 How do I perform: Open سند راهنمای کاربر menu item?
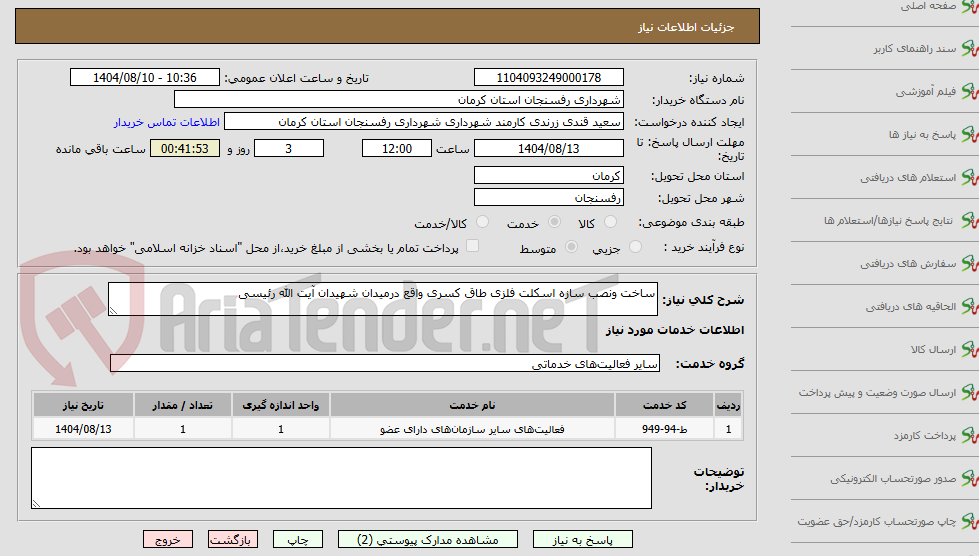pos(915,49)
